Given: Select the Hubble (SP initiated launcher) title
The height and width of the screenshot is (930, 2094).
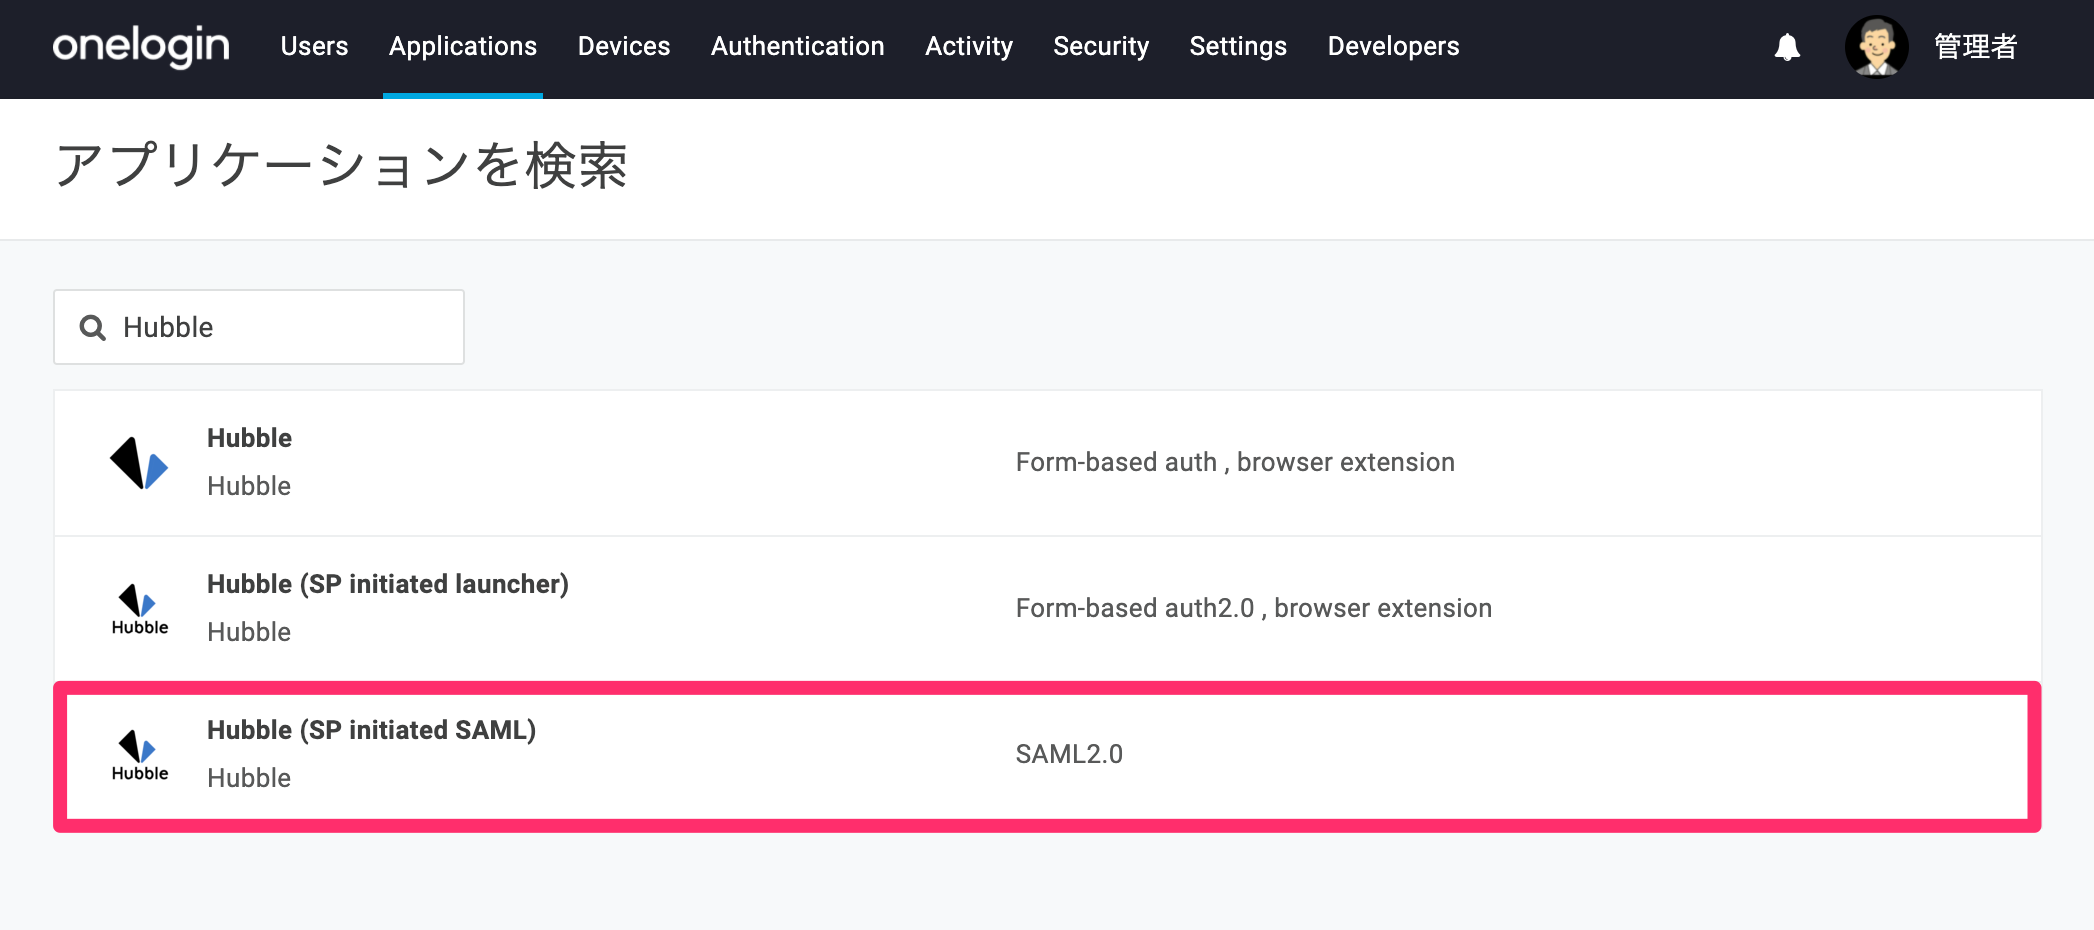Looking at the screenshot, I should pyautogui.click(x=388, y=584).
